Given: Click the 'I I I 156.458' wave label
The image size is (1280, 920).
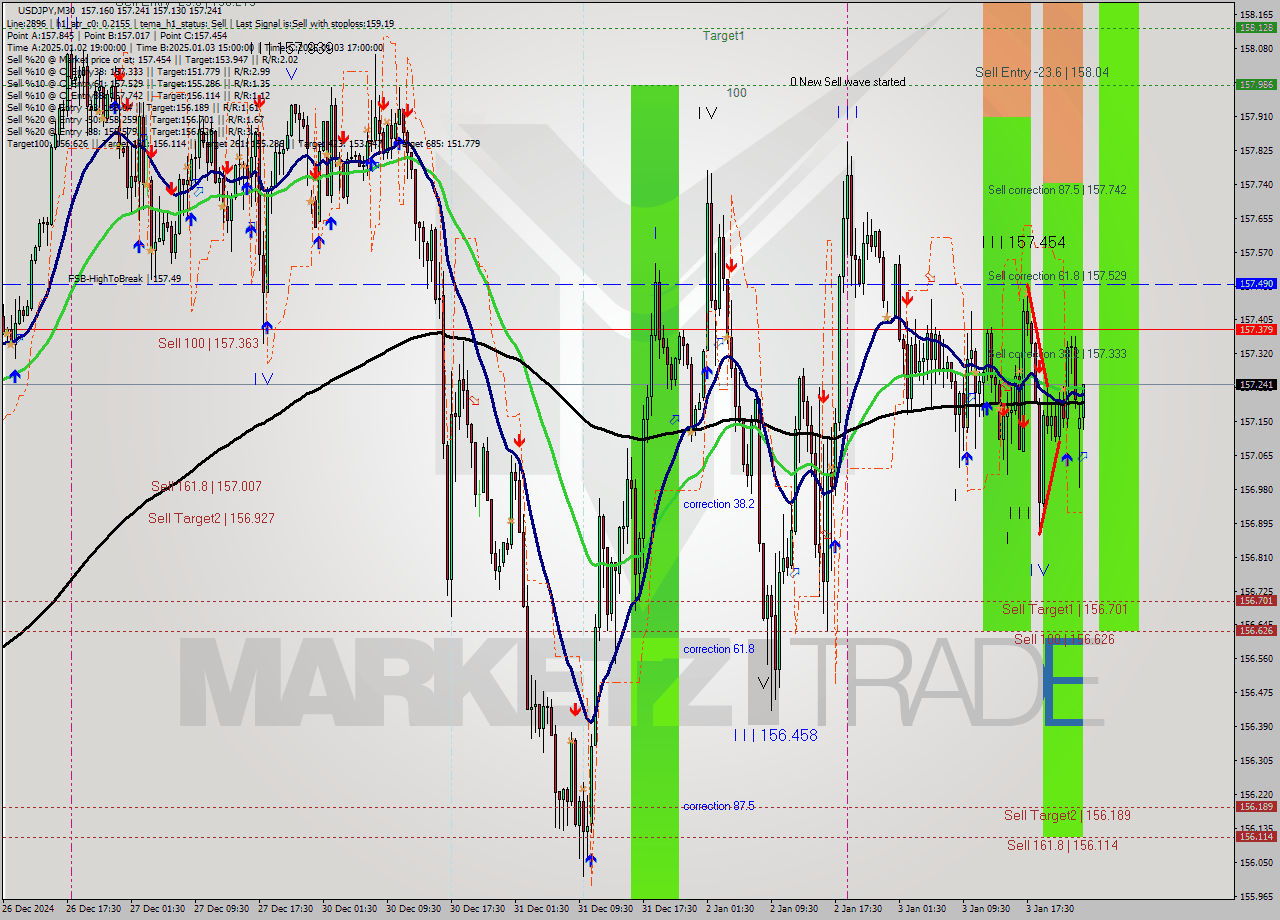Looking at the screenshot, I should 775,736.
